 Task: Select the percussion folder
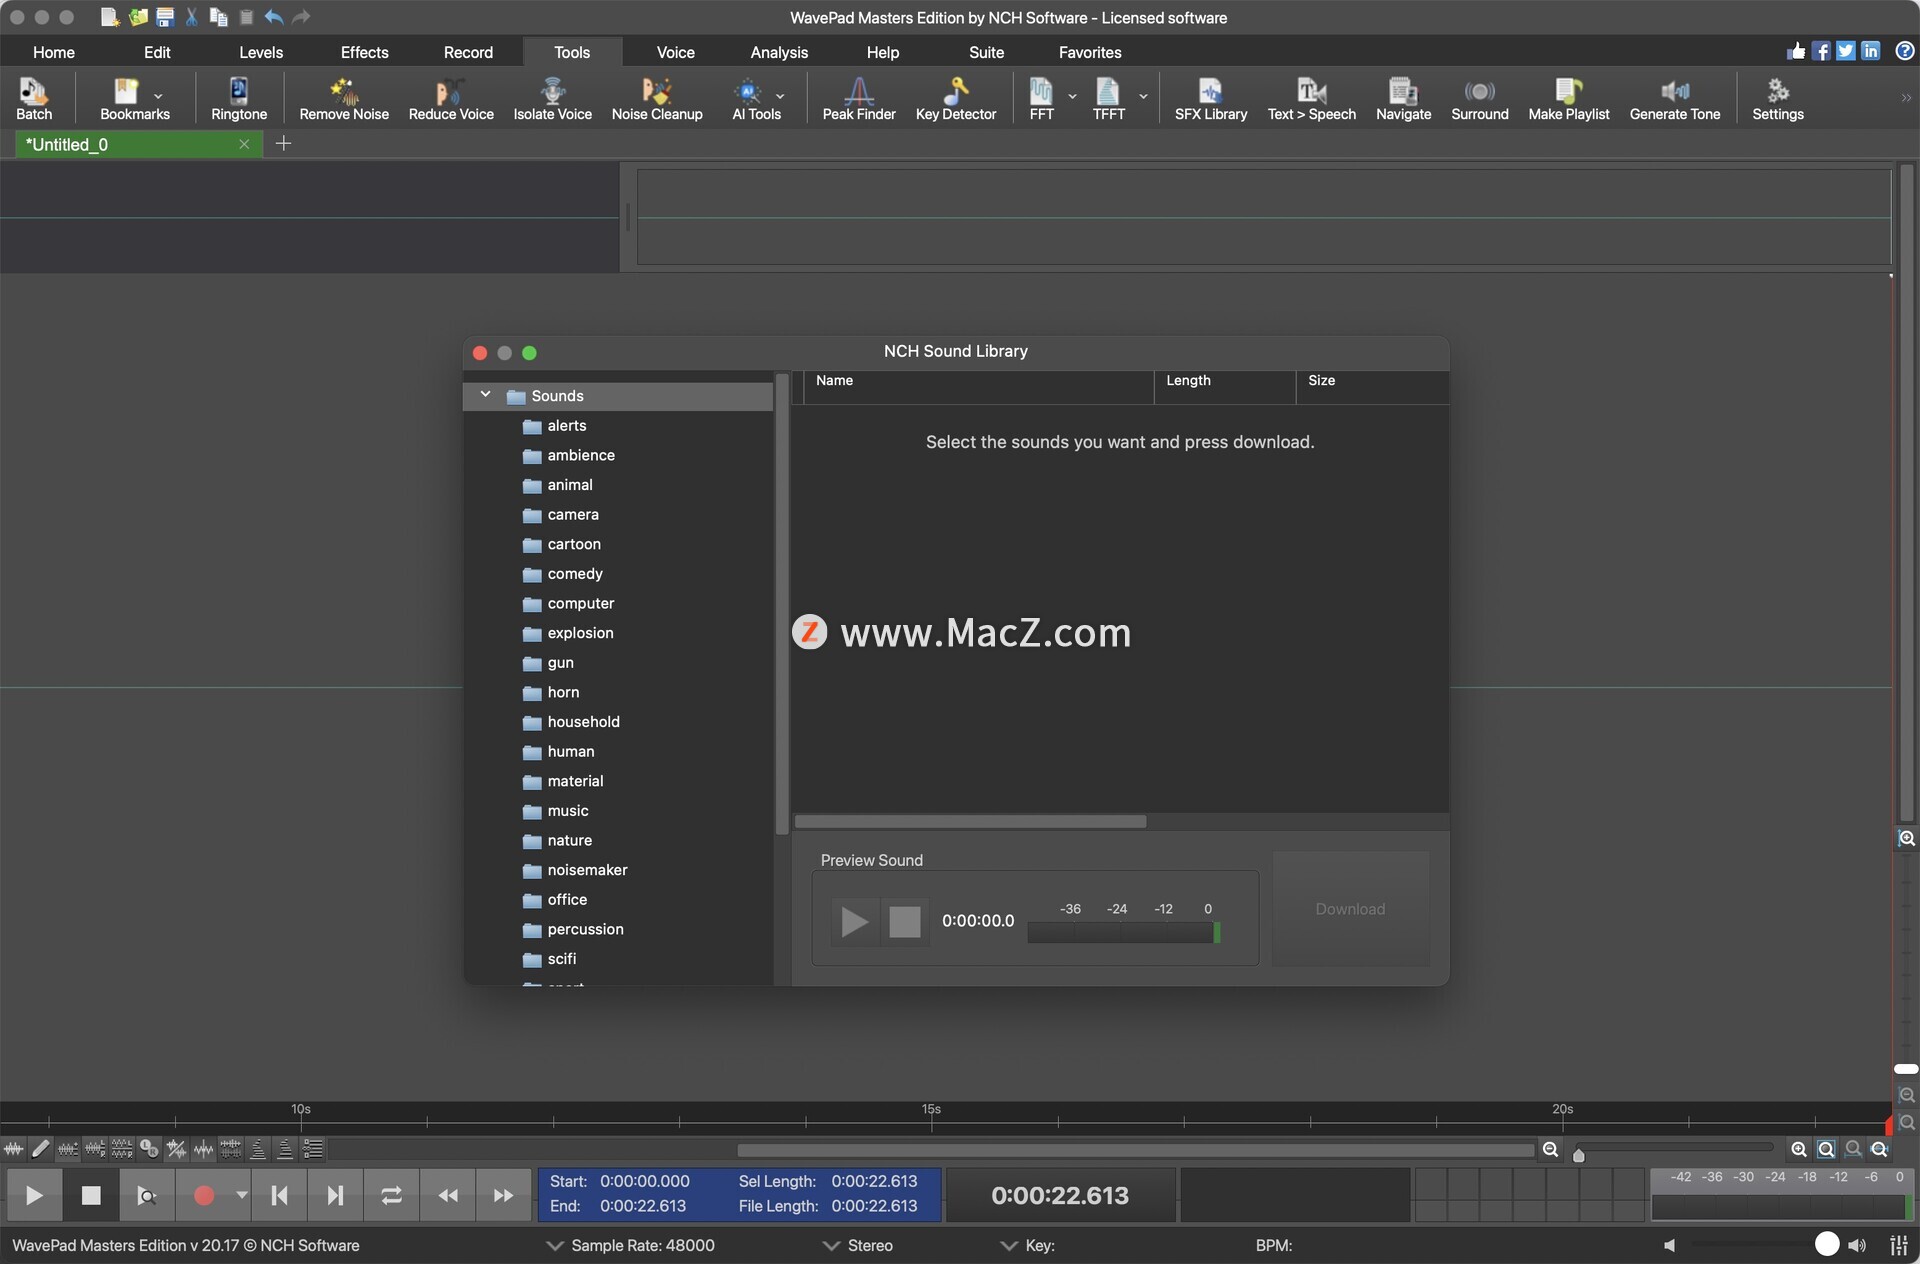click(585, 929)
